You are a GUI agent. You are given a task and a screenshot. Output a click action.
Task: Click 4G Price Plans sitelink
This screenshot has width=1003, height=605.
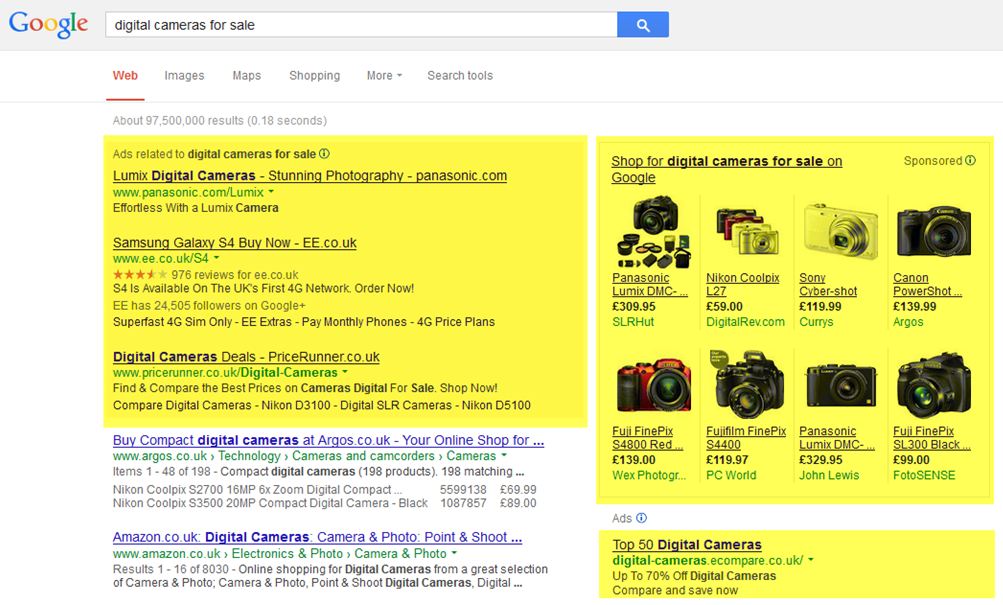click(x=456, y=322)
